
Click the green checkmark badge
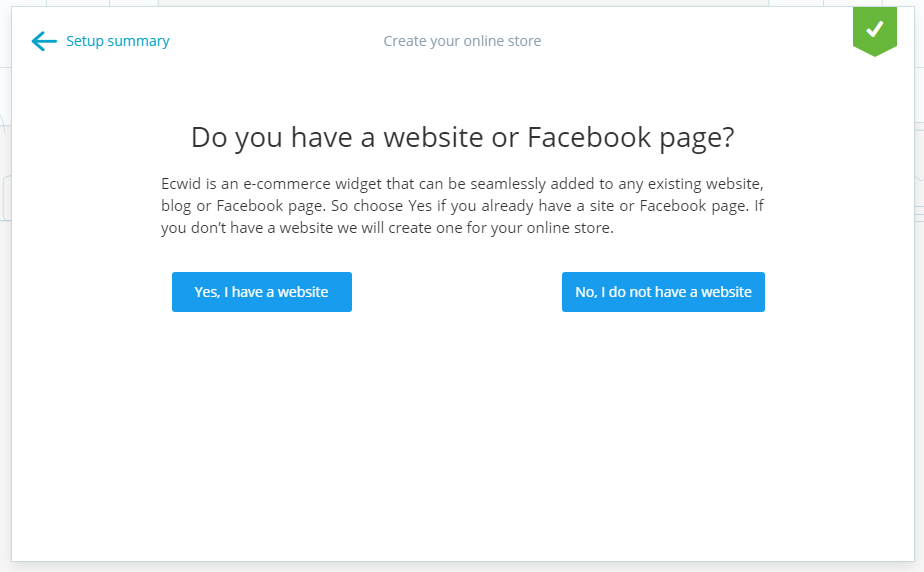[874, 29]
